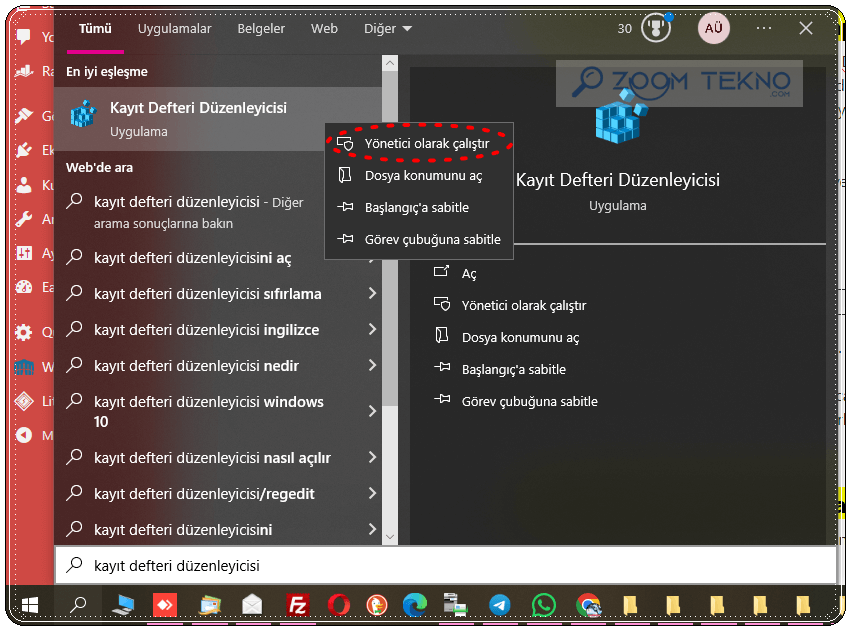Select 'kayıt defteri düzenleyicisini aç' suggestion
The height and width of the screenshot is (631, 851).
click(x=192, y=258)
